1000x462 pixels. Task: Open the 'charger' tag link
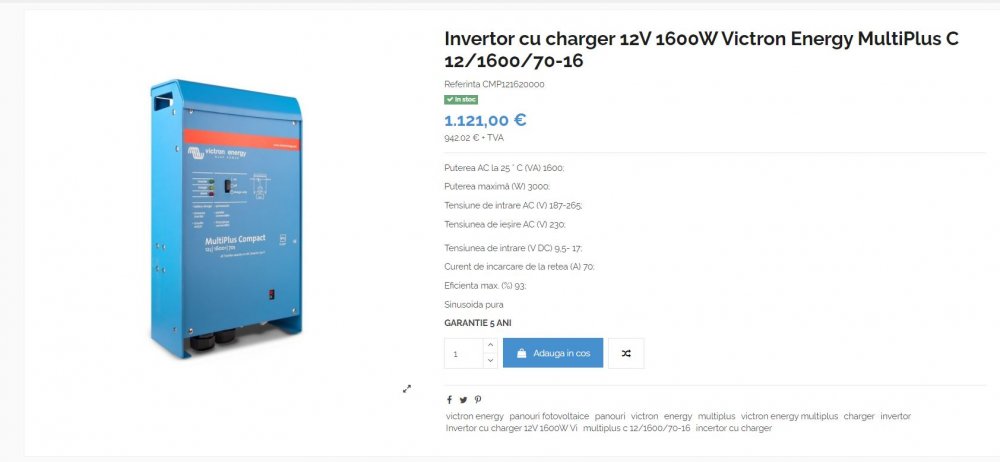pos(859,416)
